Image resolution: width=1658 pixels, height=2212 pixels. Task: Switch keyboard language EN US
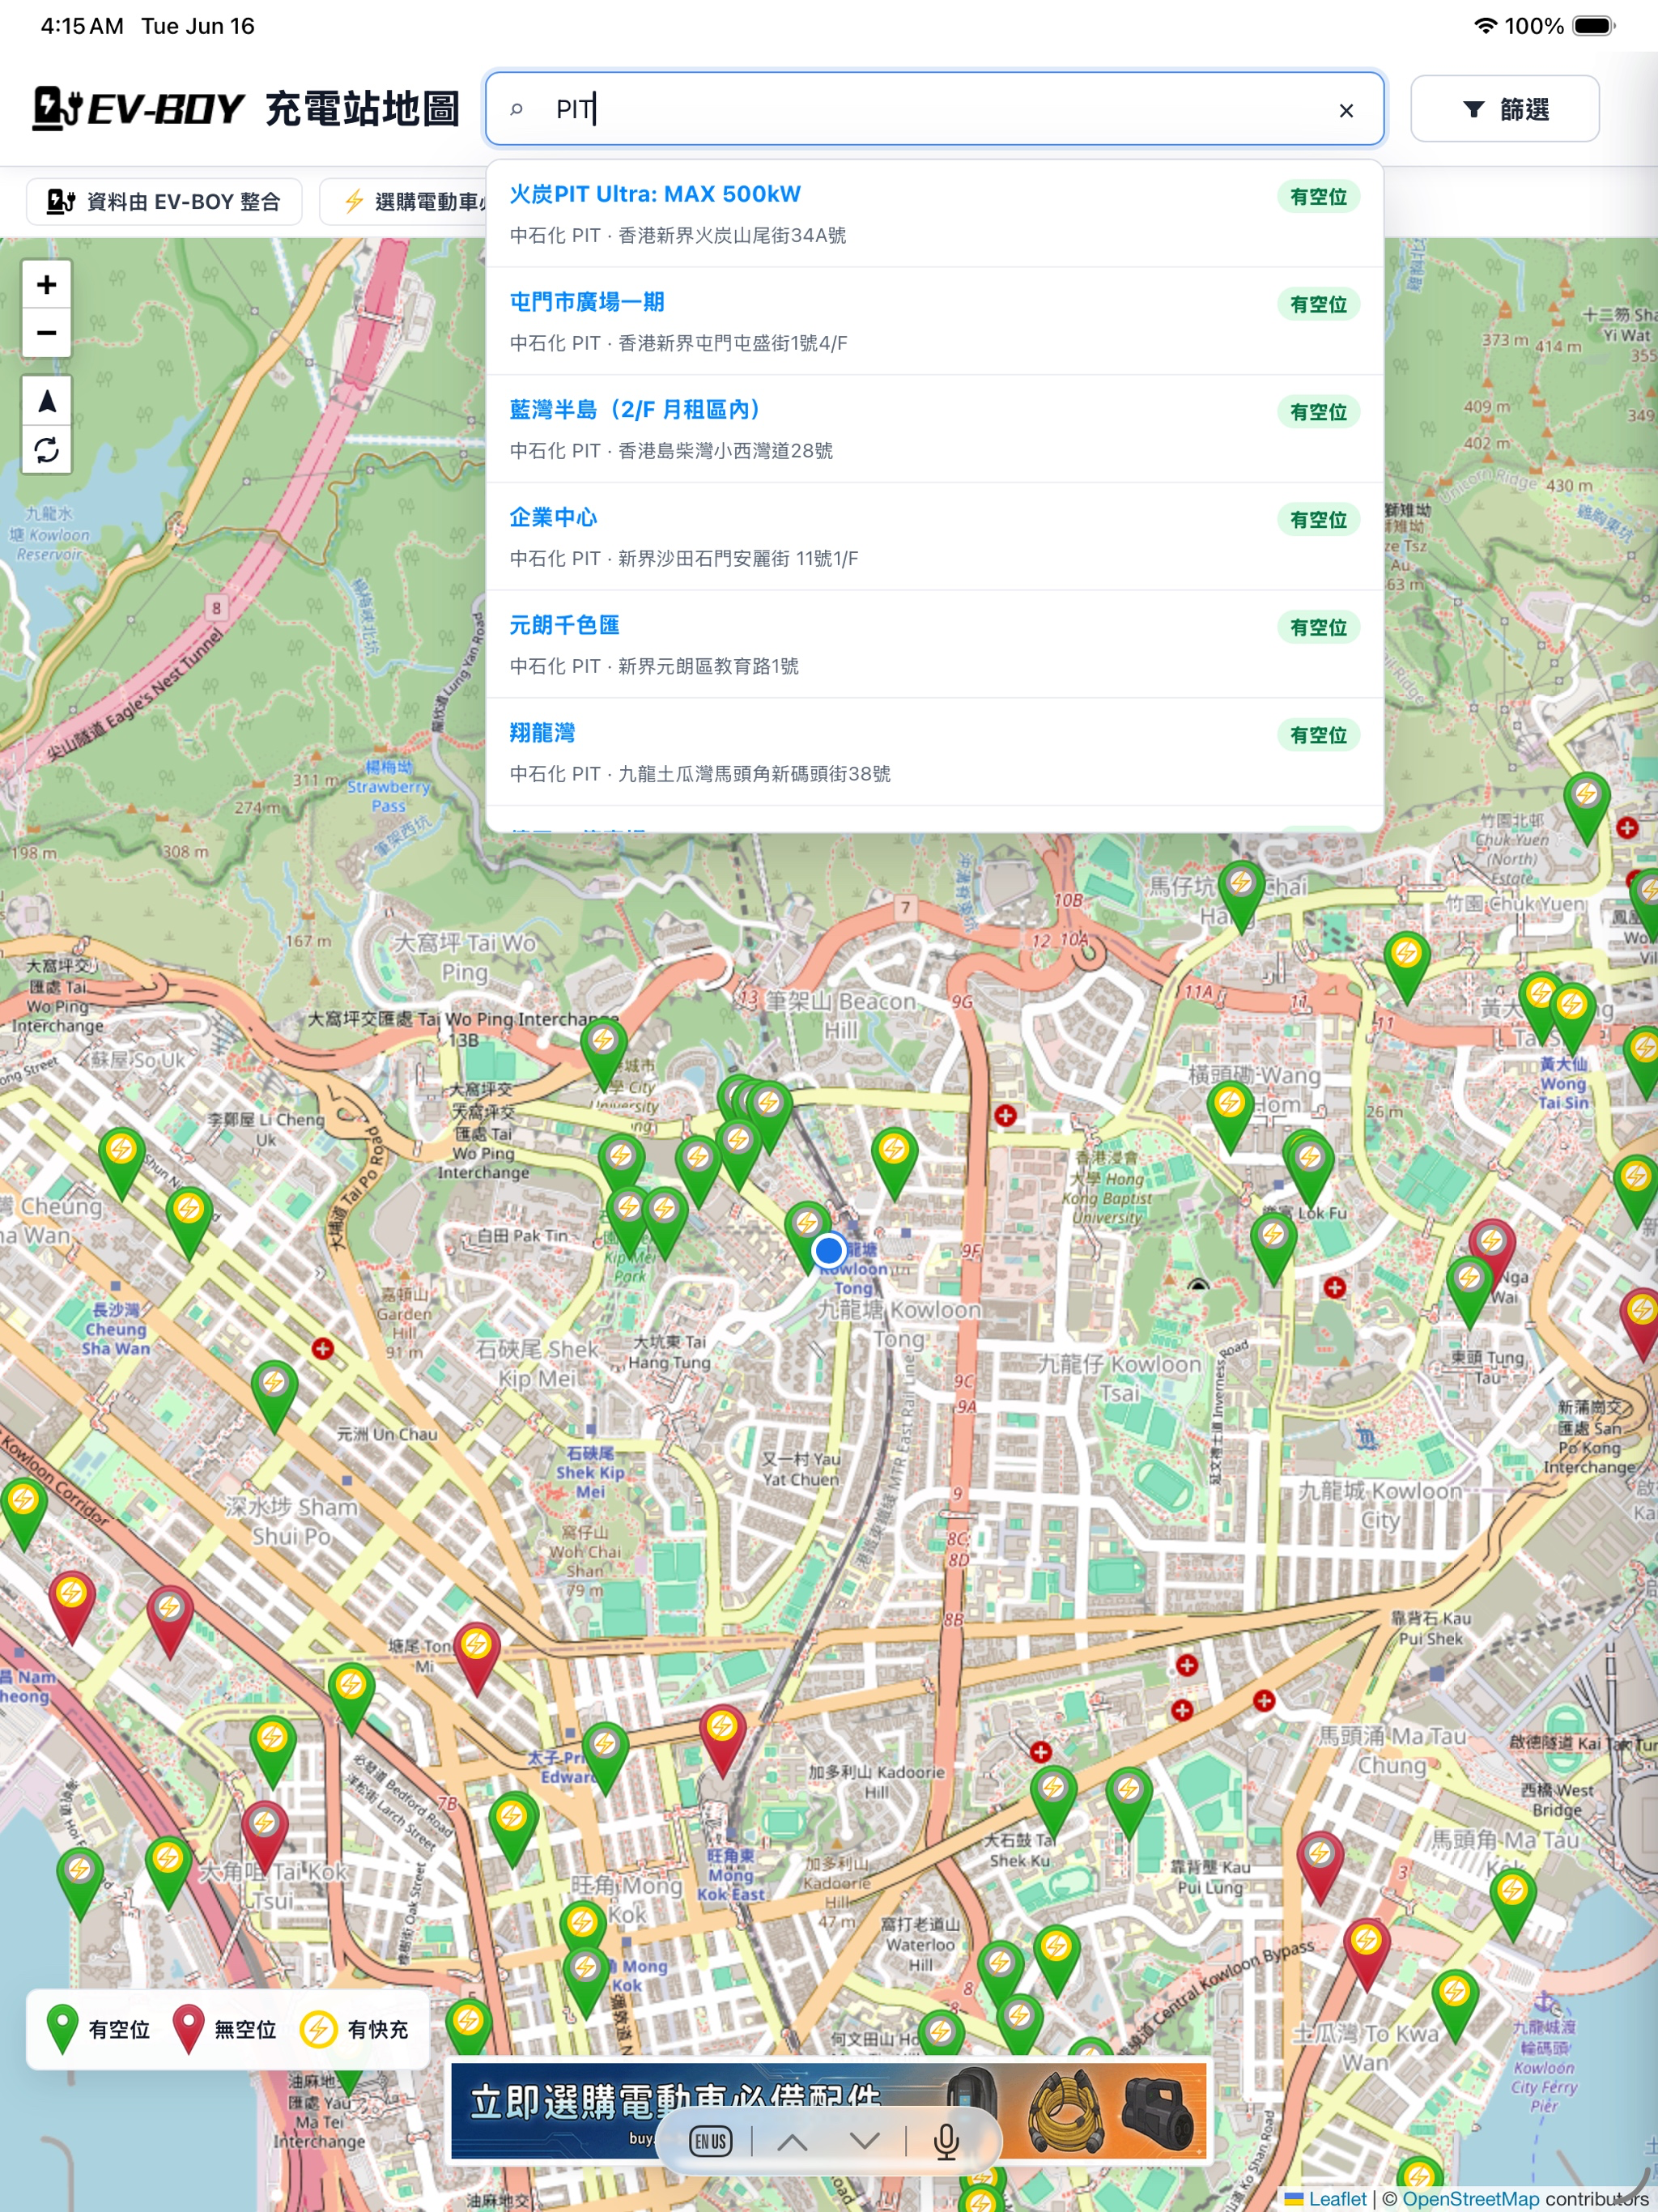click(710, 2141)
